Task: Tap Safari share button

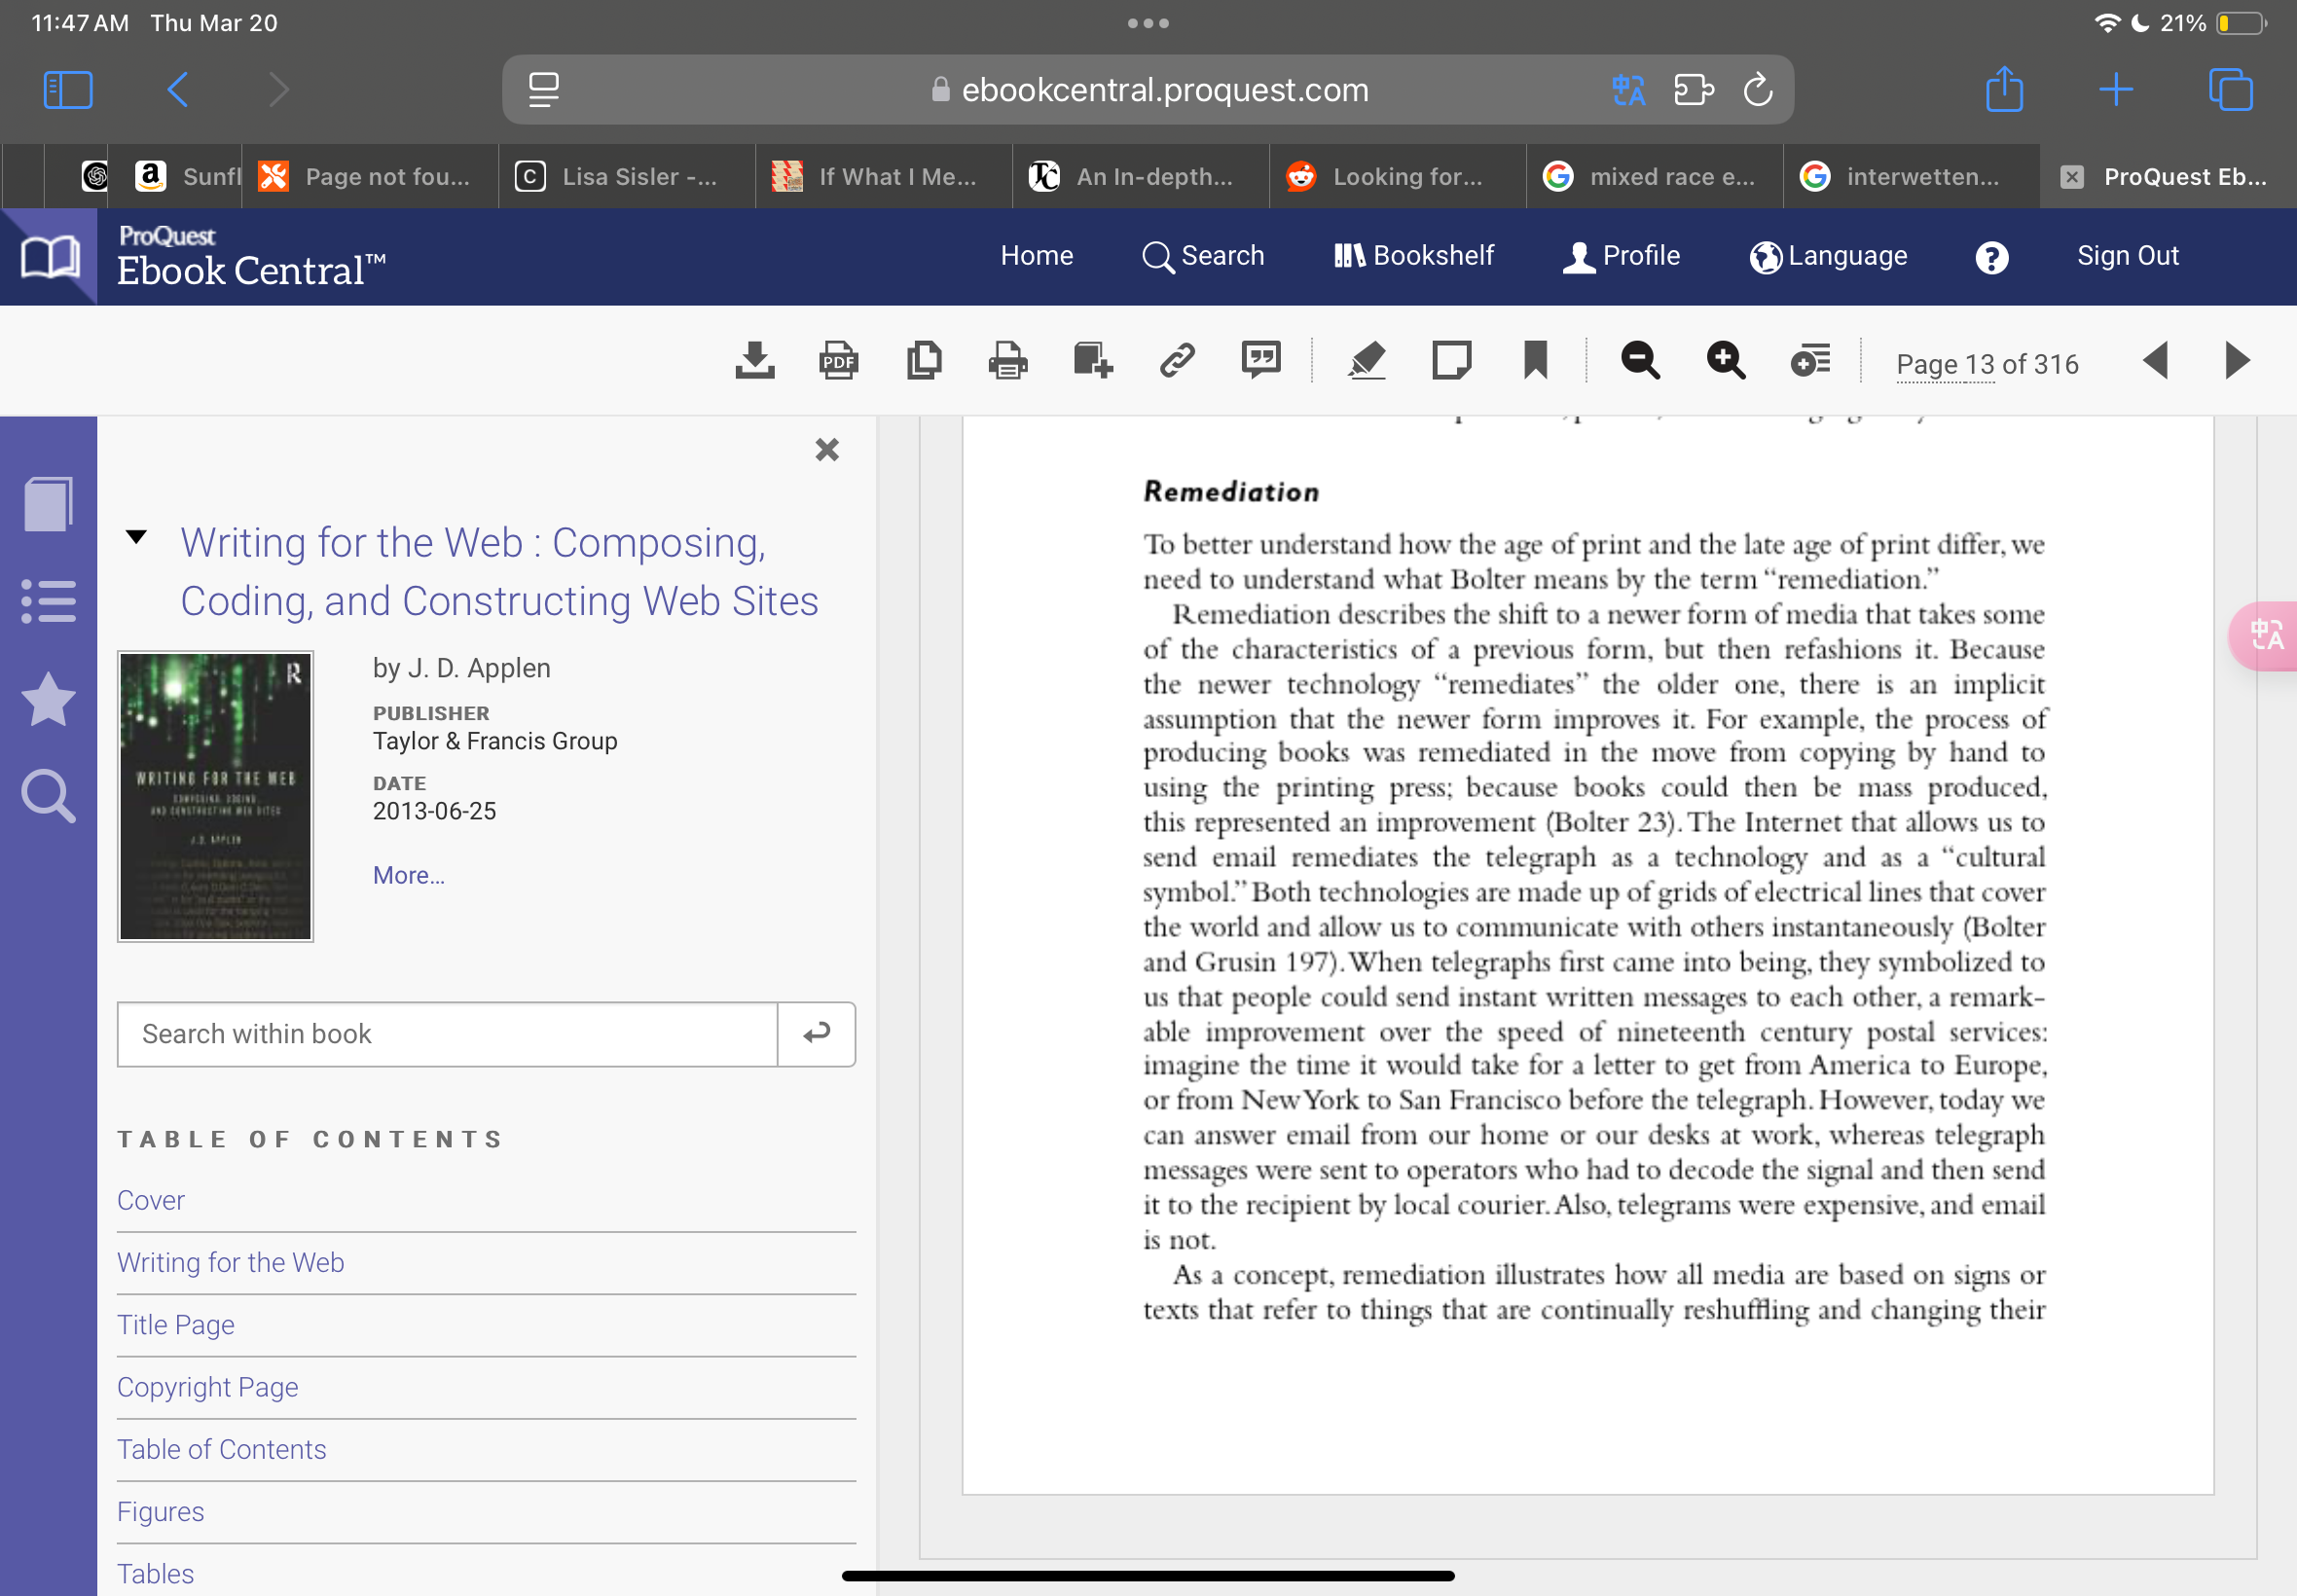Action: 2004,89
